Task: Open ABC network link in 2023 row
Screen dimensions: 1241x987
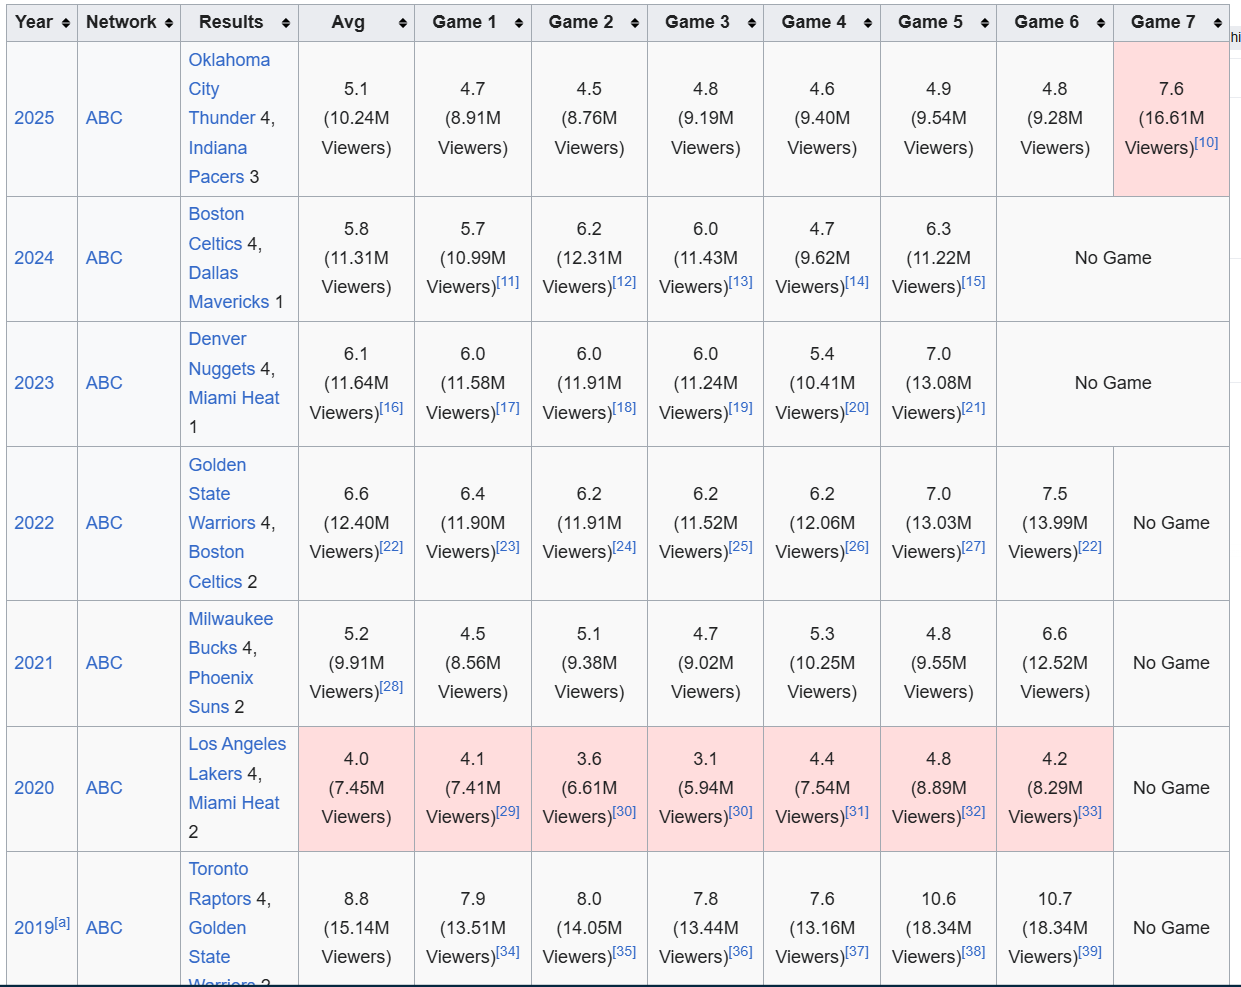Action: [104, 383]
